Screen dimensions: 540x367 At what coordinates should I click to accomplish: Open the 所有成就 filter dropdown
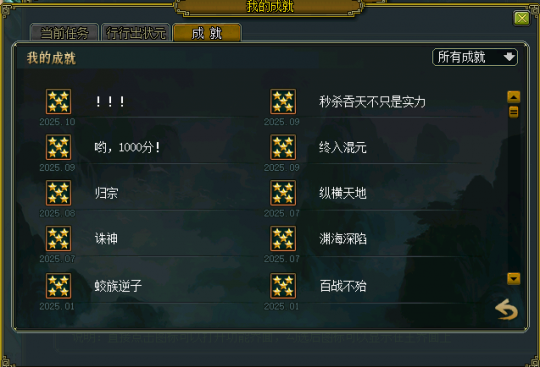475,57
